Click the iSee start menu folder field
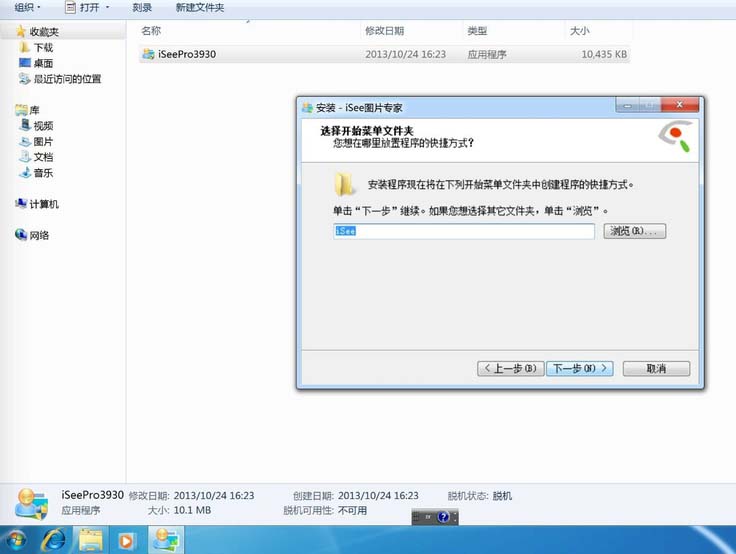The width and height of the screenshot is (736, 554). [x=464, y=231]
